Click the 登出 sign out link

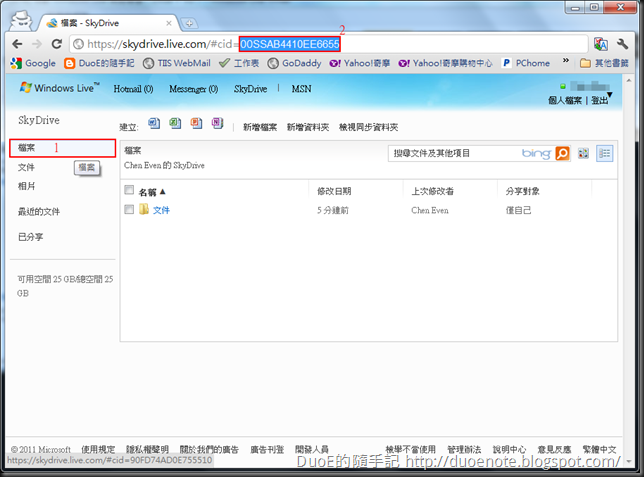coord(599,100)
